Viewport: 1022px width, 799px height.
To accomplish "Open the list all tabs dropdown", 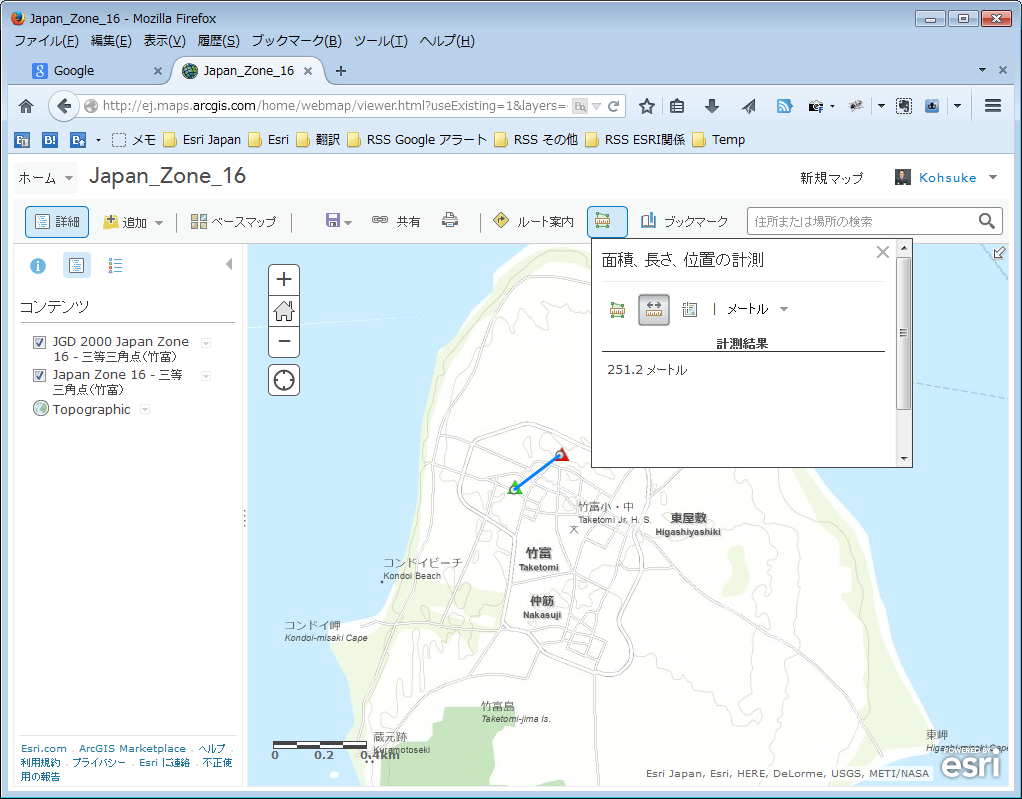I will click(982, 70).
